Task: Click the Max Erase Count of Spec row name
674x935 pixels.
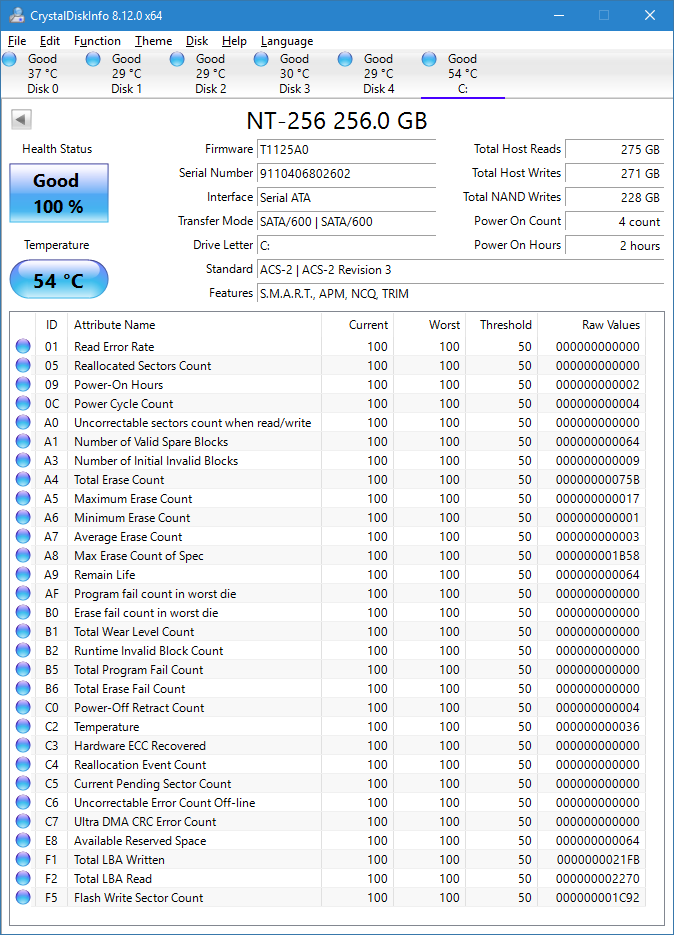Action: [138, 556]
